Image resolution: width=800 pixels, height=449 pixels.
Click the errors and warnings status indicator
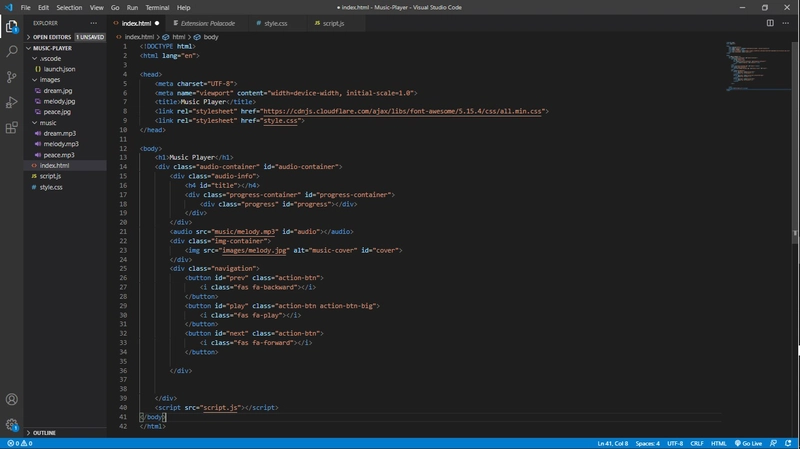click(x=19, y=443)
